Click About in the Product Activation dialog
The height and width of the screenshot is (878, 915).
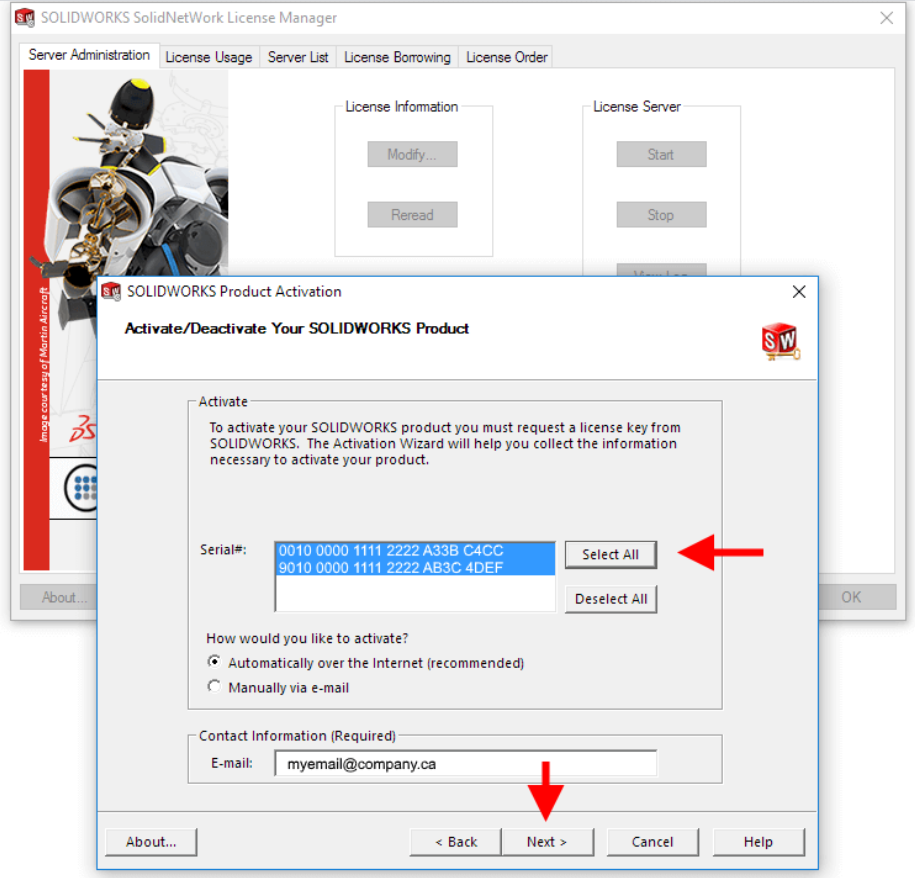[x=151, y=841]
